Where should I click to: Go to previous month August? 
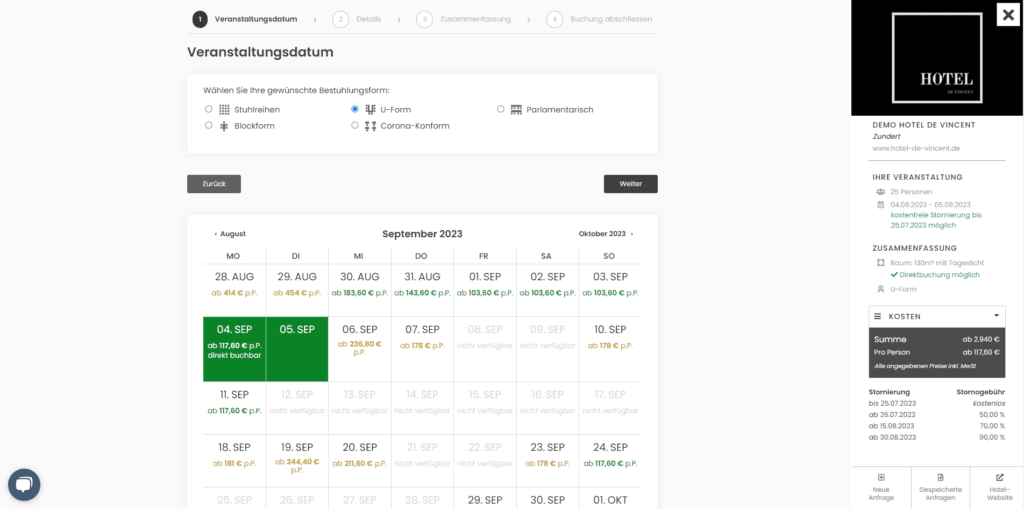[x=230, y=234]
